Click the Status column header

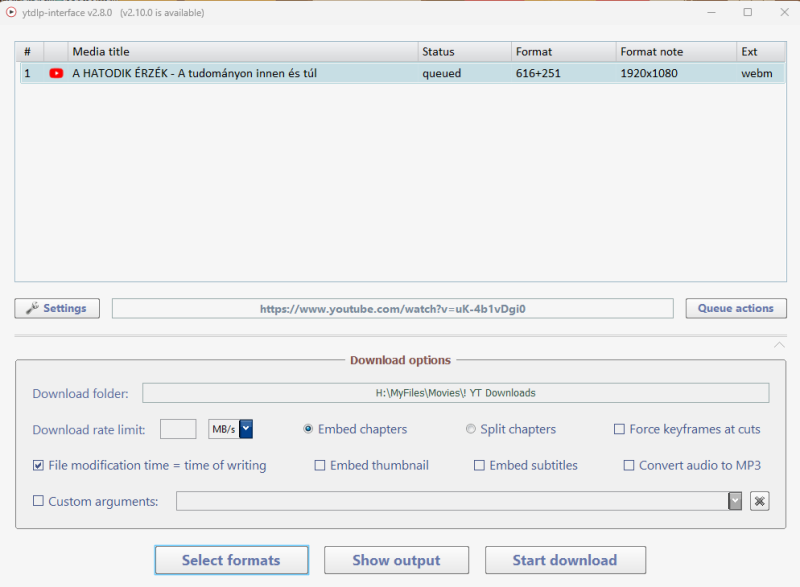pyautogui.click(x=465, y=52)
